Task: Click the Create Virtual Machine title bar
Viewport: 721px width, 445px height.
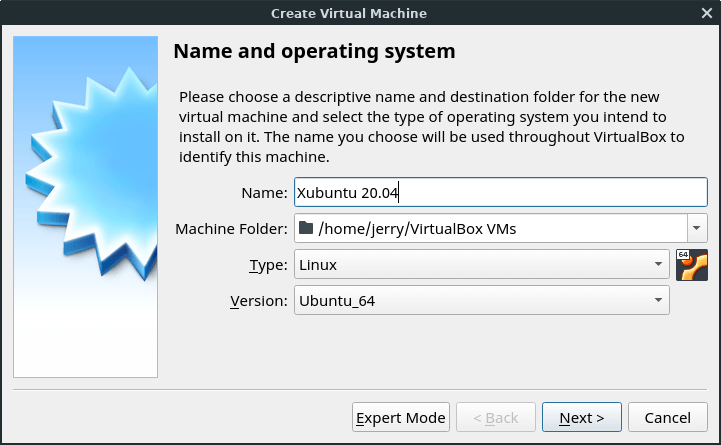Action: [x=360, y=13]
